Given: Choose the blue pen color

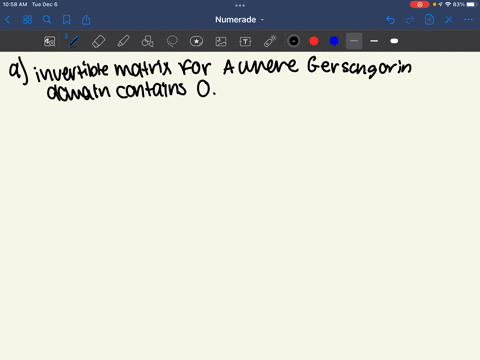Looking at the screenshot, I should point(334,41).
